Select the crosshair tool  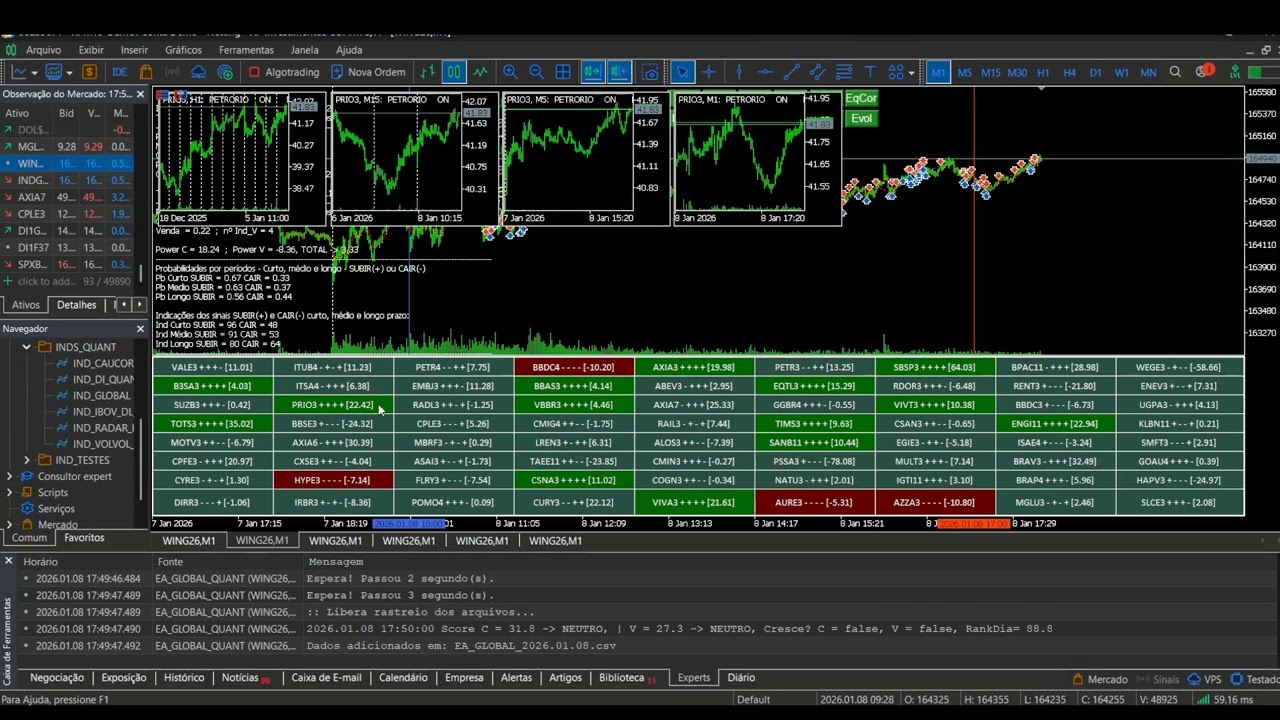pos(709,72)
